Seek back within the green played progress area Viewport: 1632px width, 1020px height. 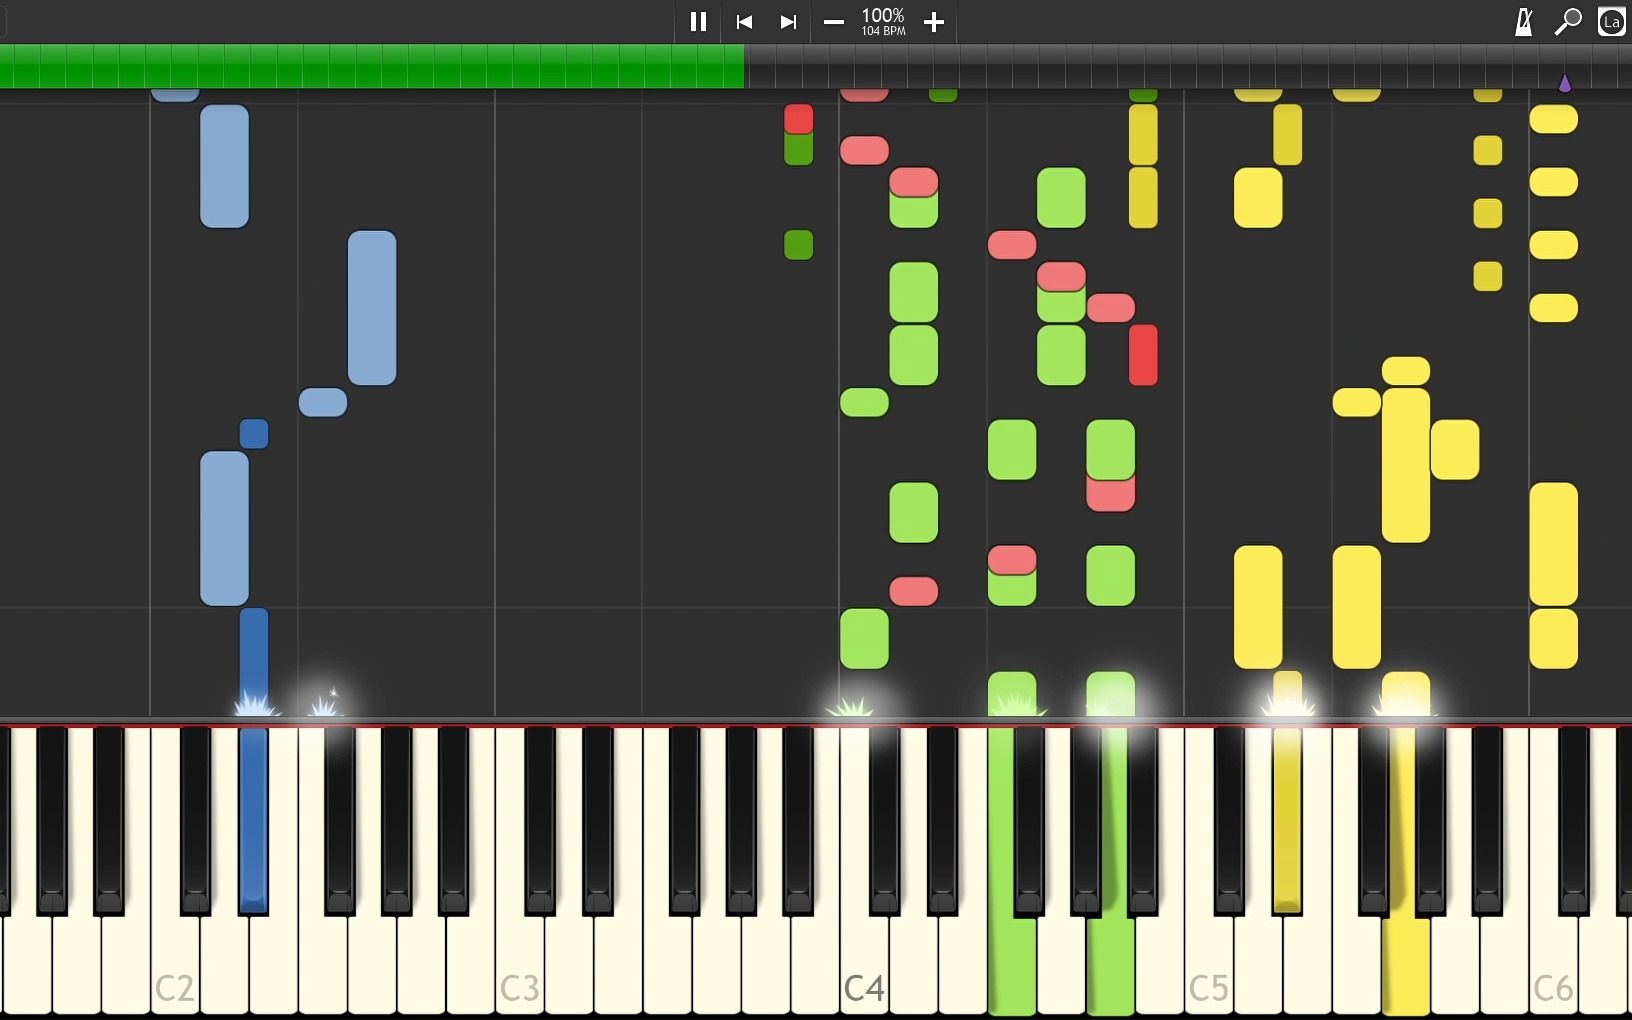point(372,67)
